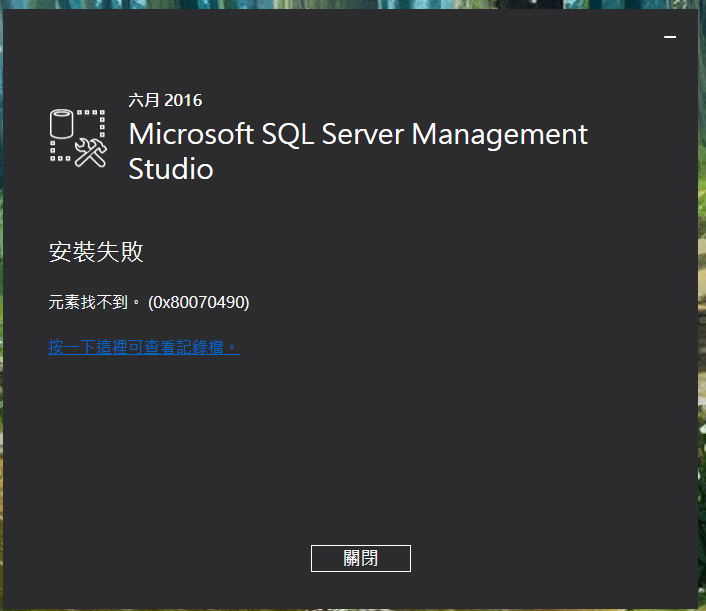The height and width of the screenshot is (611, 706).
Task: Click the 關閉 (Close) button
Action: click(x=361, y=558)
